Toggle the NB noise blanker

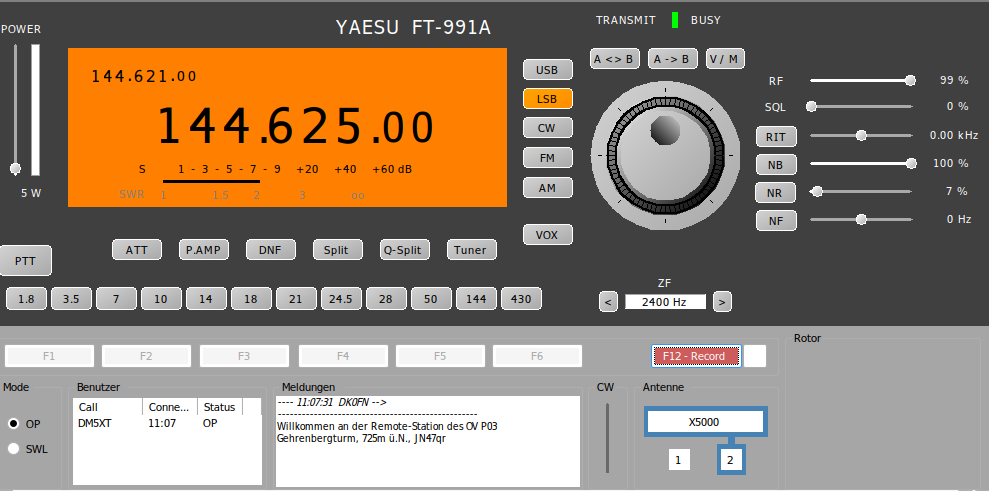pyautogui.click(x=776, y=165)
